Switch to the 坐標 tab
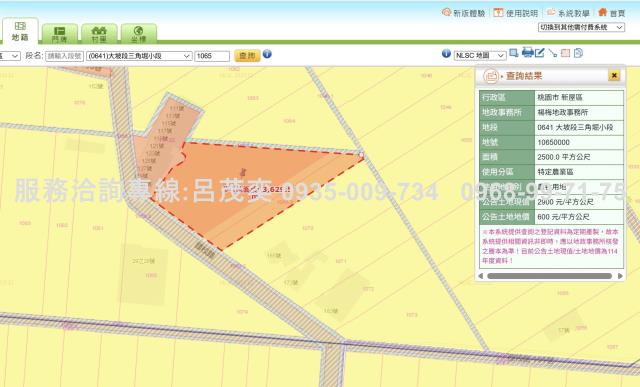This screenshot has width=640, height=387. (x=138, y=34)
